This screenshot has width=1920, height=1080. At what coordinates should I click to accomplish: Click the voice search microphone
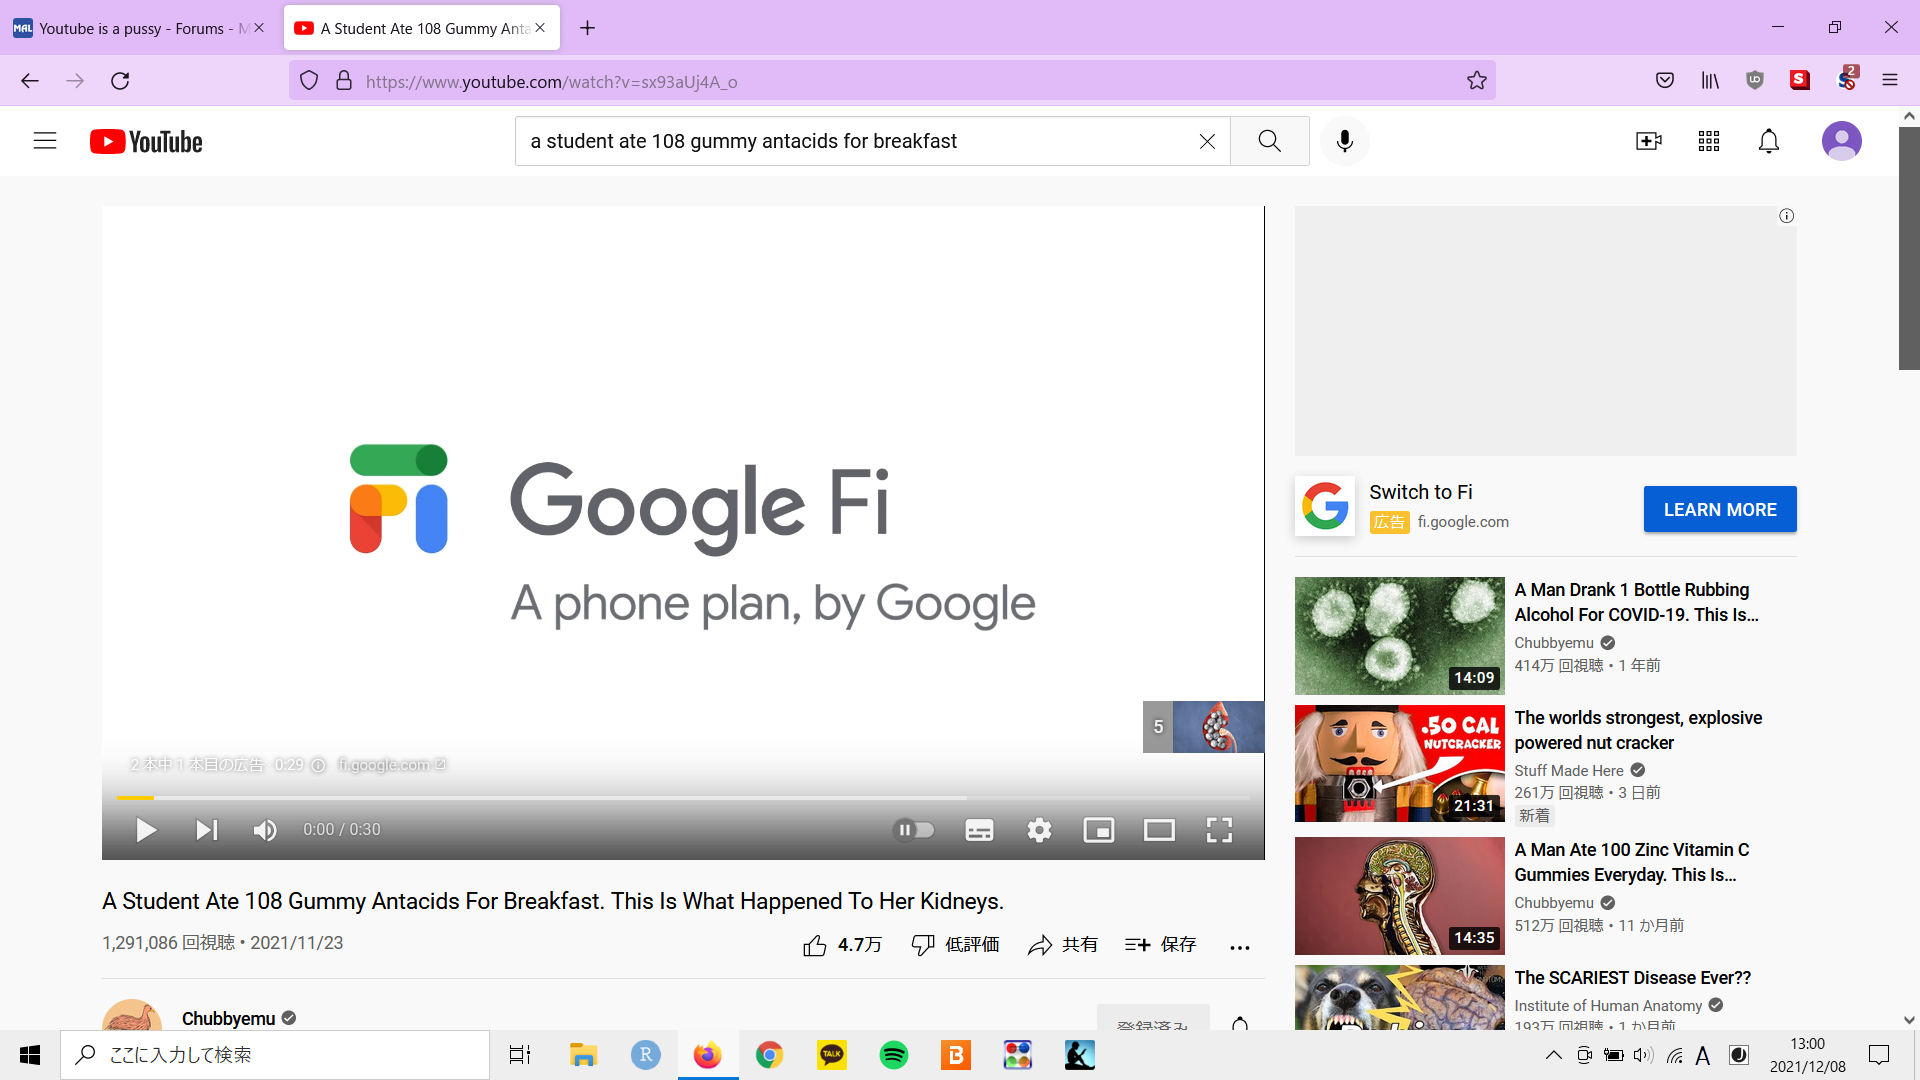point(1345,141)
